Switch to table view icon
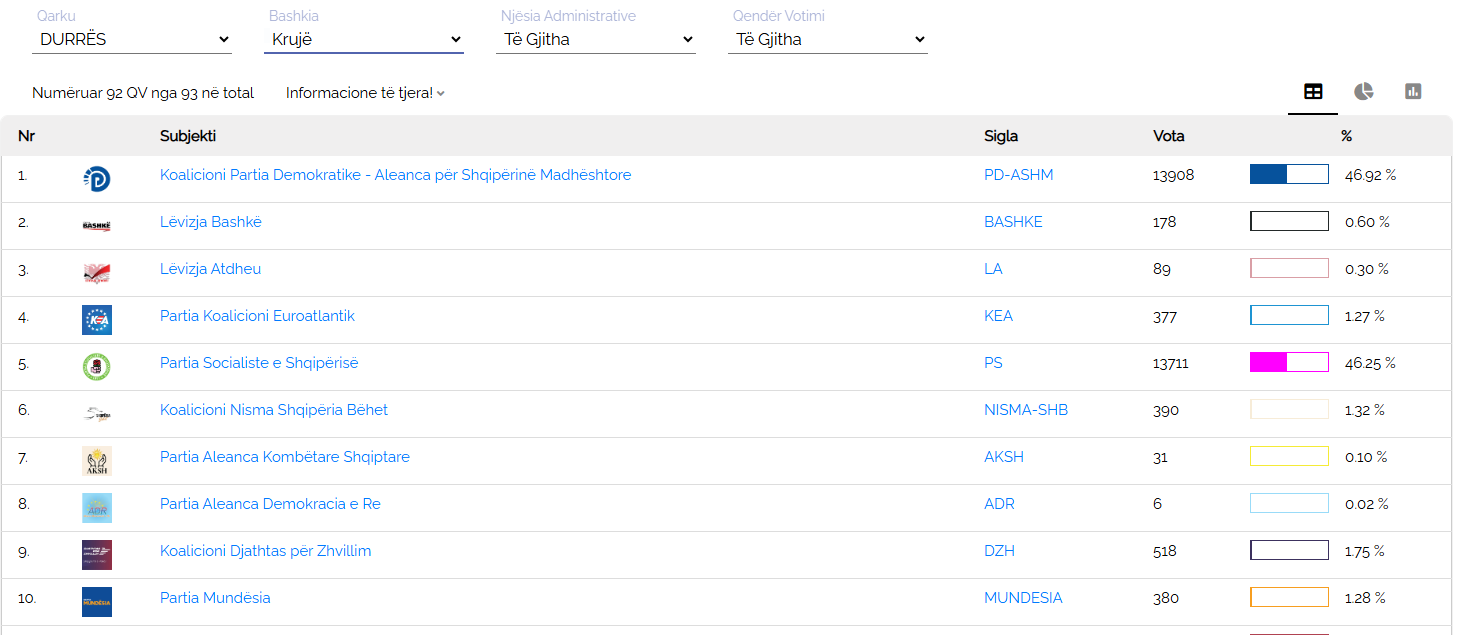 pyautogui.click(x=1313, y=92)
